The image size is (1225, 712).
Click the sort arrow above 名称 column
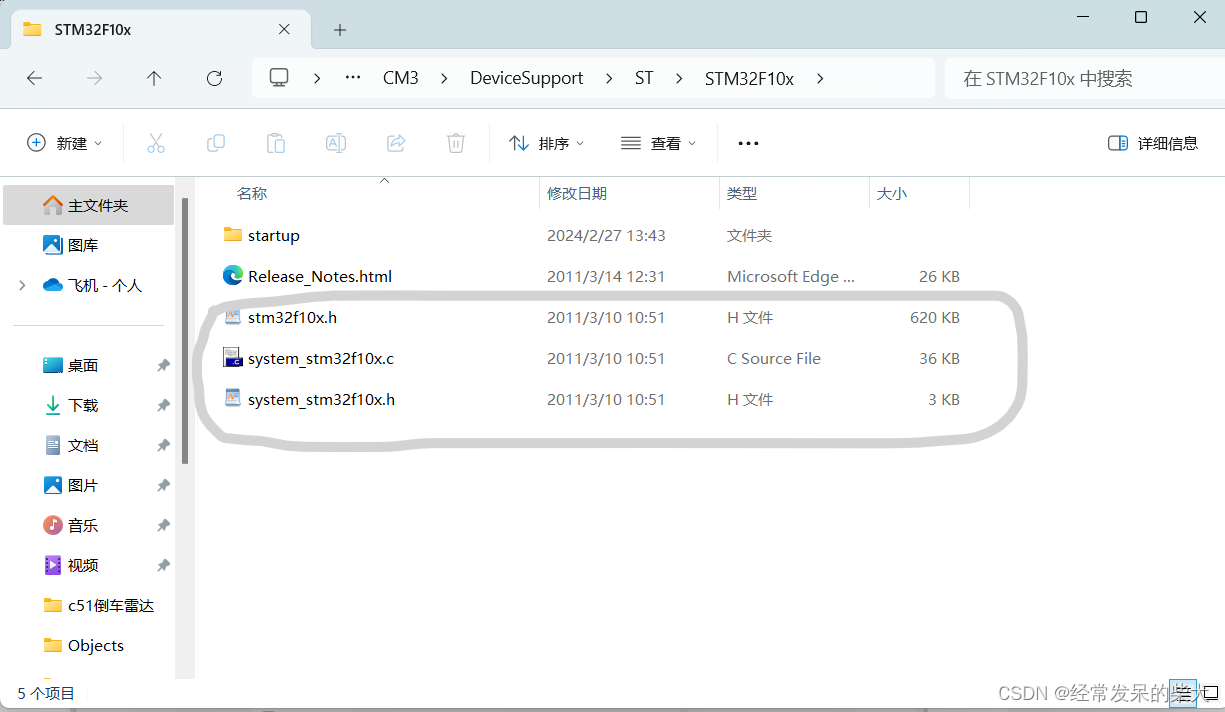point(384,181)
